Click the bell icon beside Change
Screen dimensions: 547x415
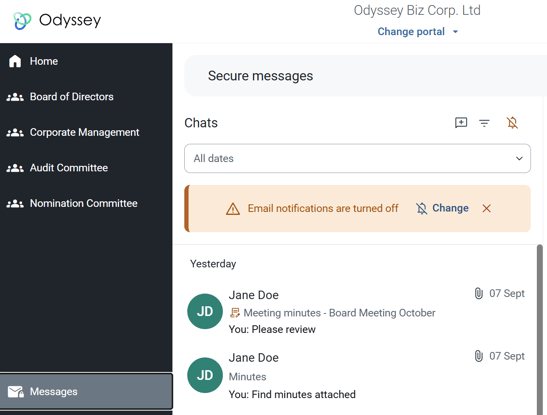pos(421,209)
